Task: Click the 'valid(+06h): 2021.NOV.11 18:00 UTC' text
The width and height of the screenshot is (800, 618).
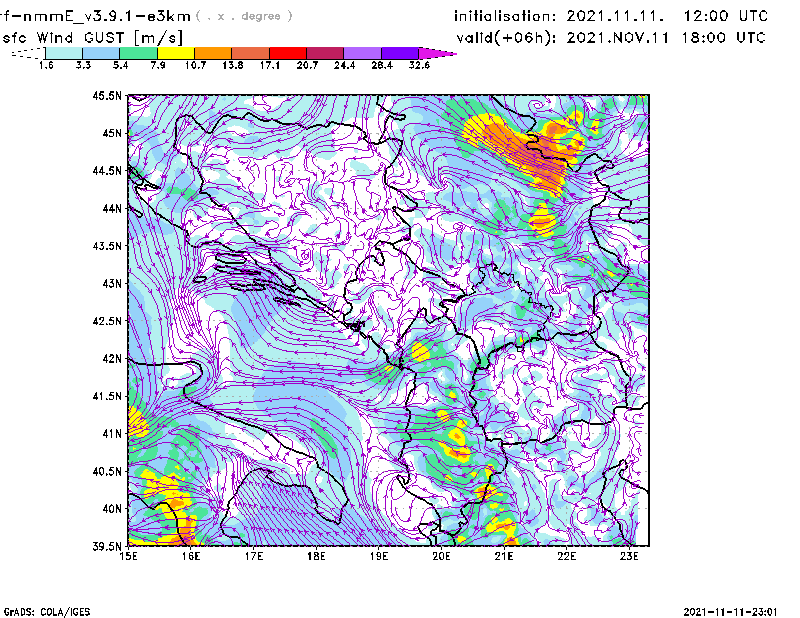Action: click(x=611, y=38)
